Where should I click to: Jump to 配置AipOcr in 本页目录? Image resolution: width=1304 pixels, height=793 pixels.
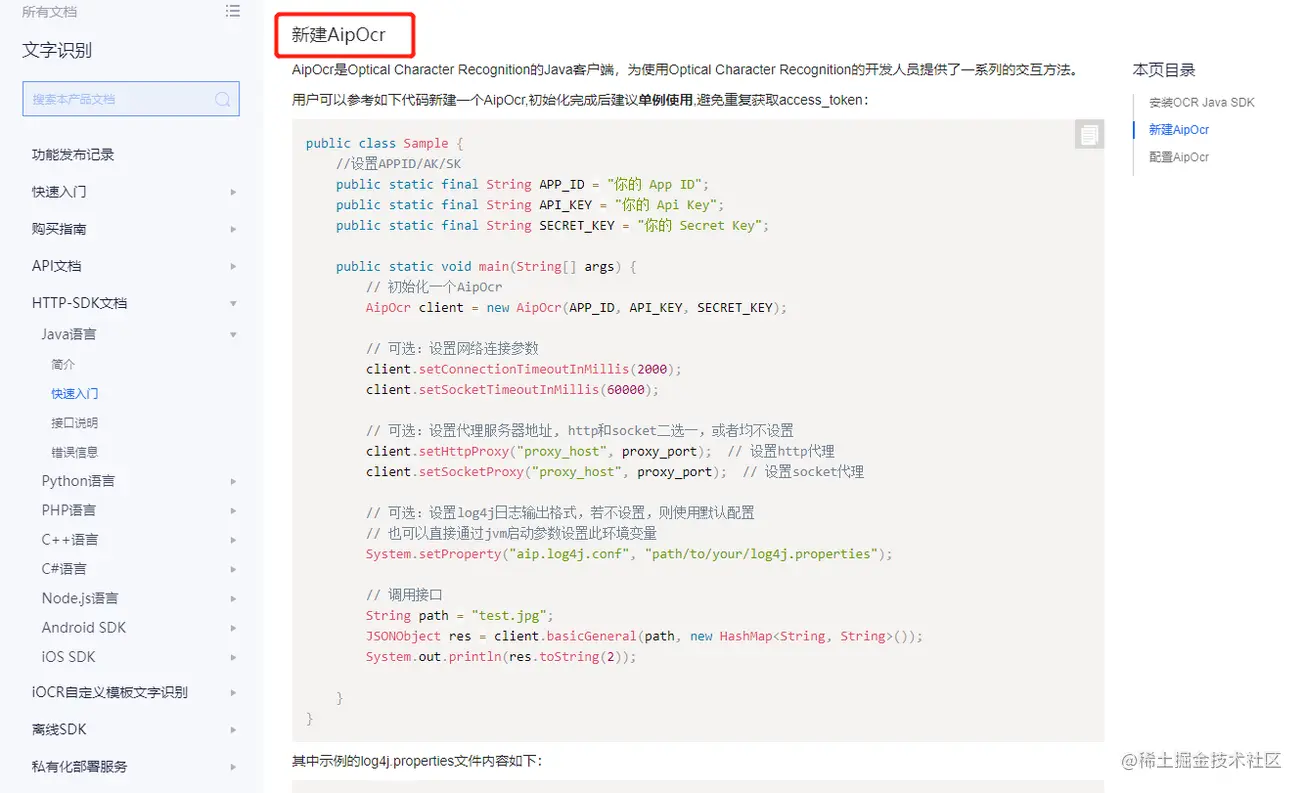pyautogui.click(x=1179, y=157)
